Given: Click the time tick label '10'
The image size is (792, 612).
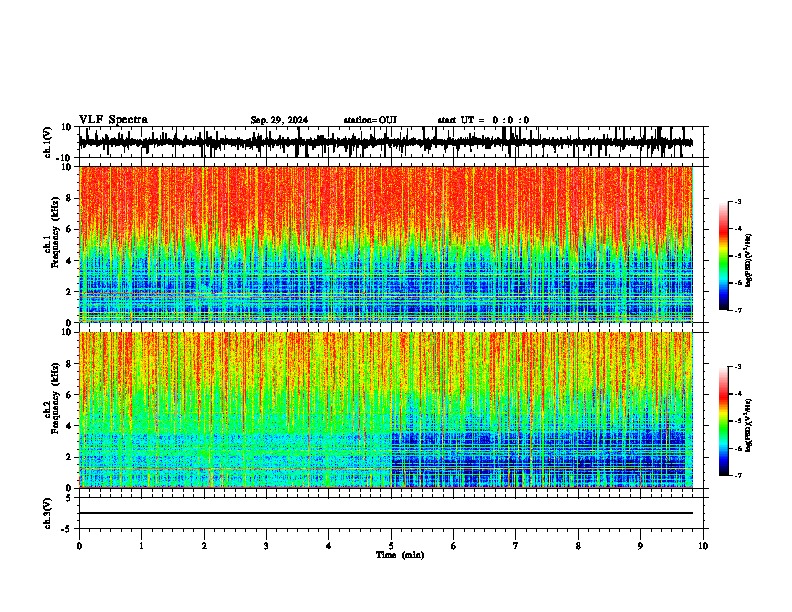Looking at the screenshot, I should coord(703,546).
